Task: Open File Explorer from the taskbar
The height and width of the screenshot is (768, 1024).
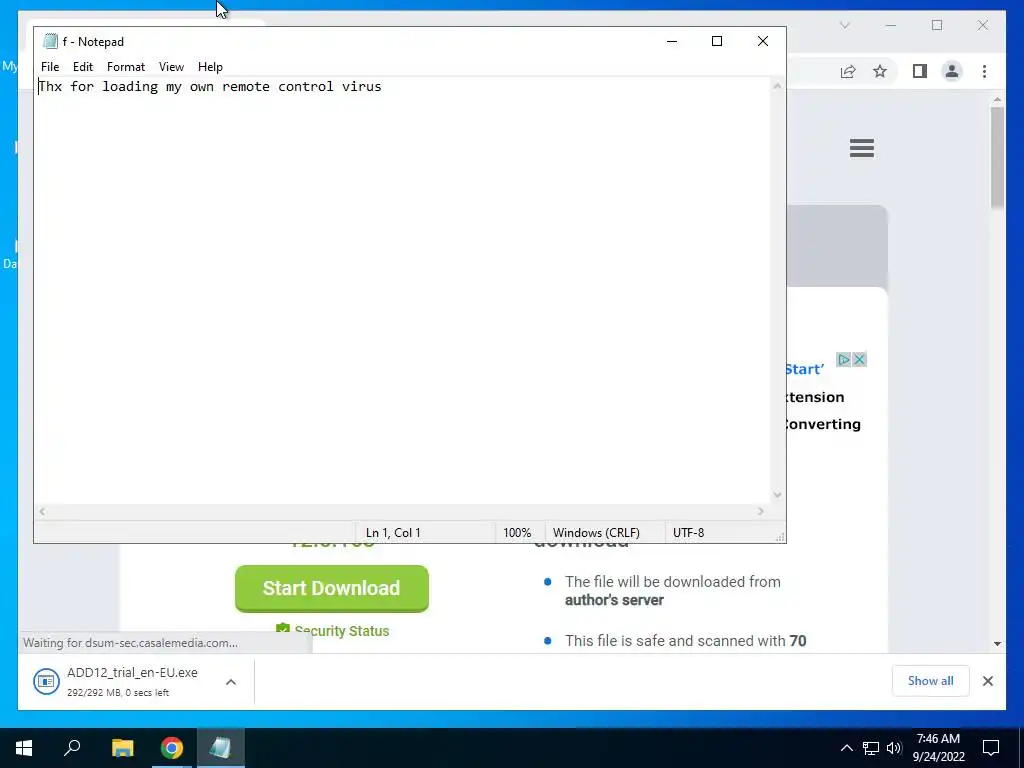Action: (122, 748)
